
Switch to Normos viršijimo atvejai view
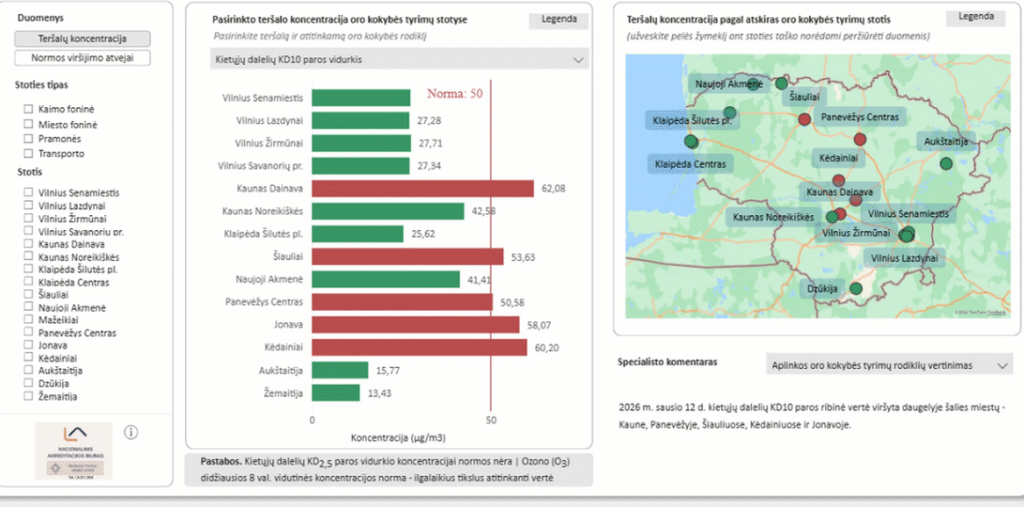[82, 58]
